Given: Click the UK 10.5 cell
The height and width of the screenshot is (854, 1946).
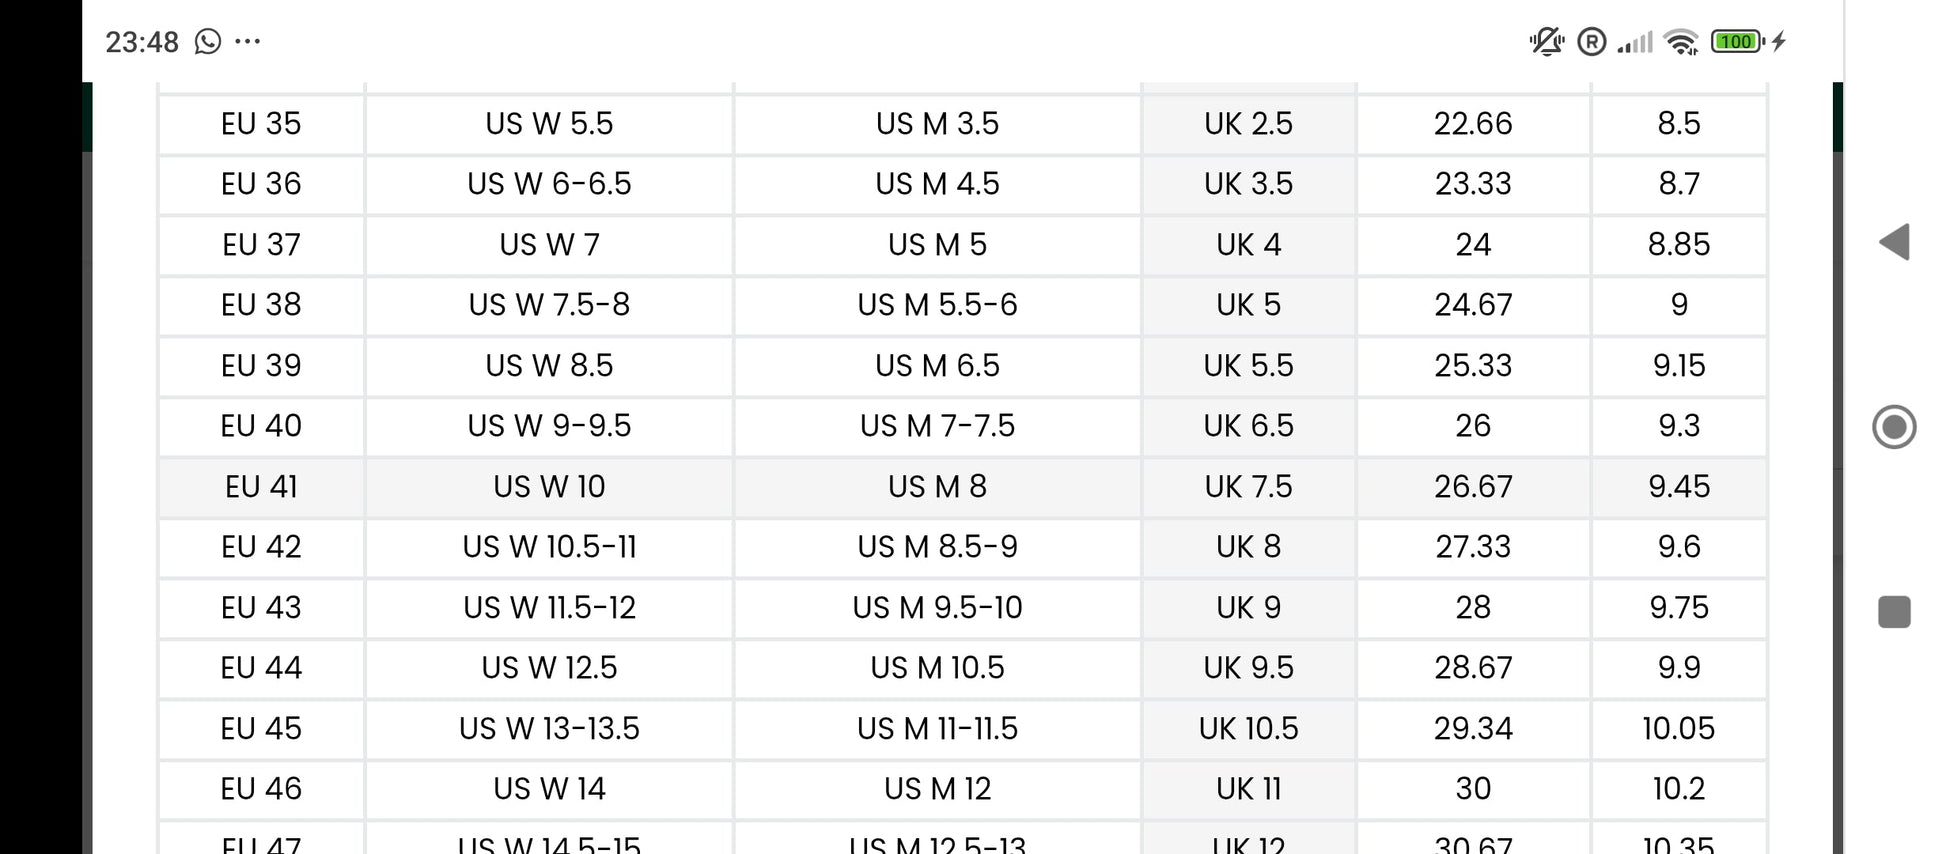Looking at the screenshot, I should click(x=1248, y=729).
